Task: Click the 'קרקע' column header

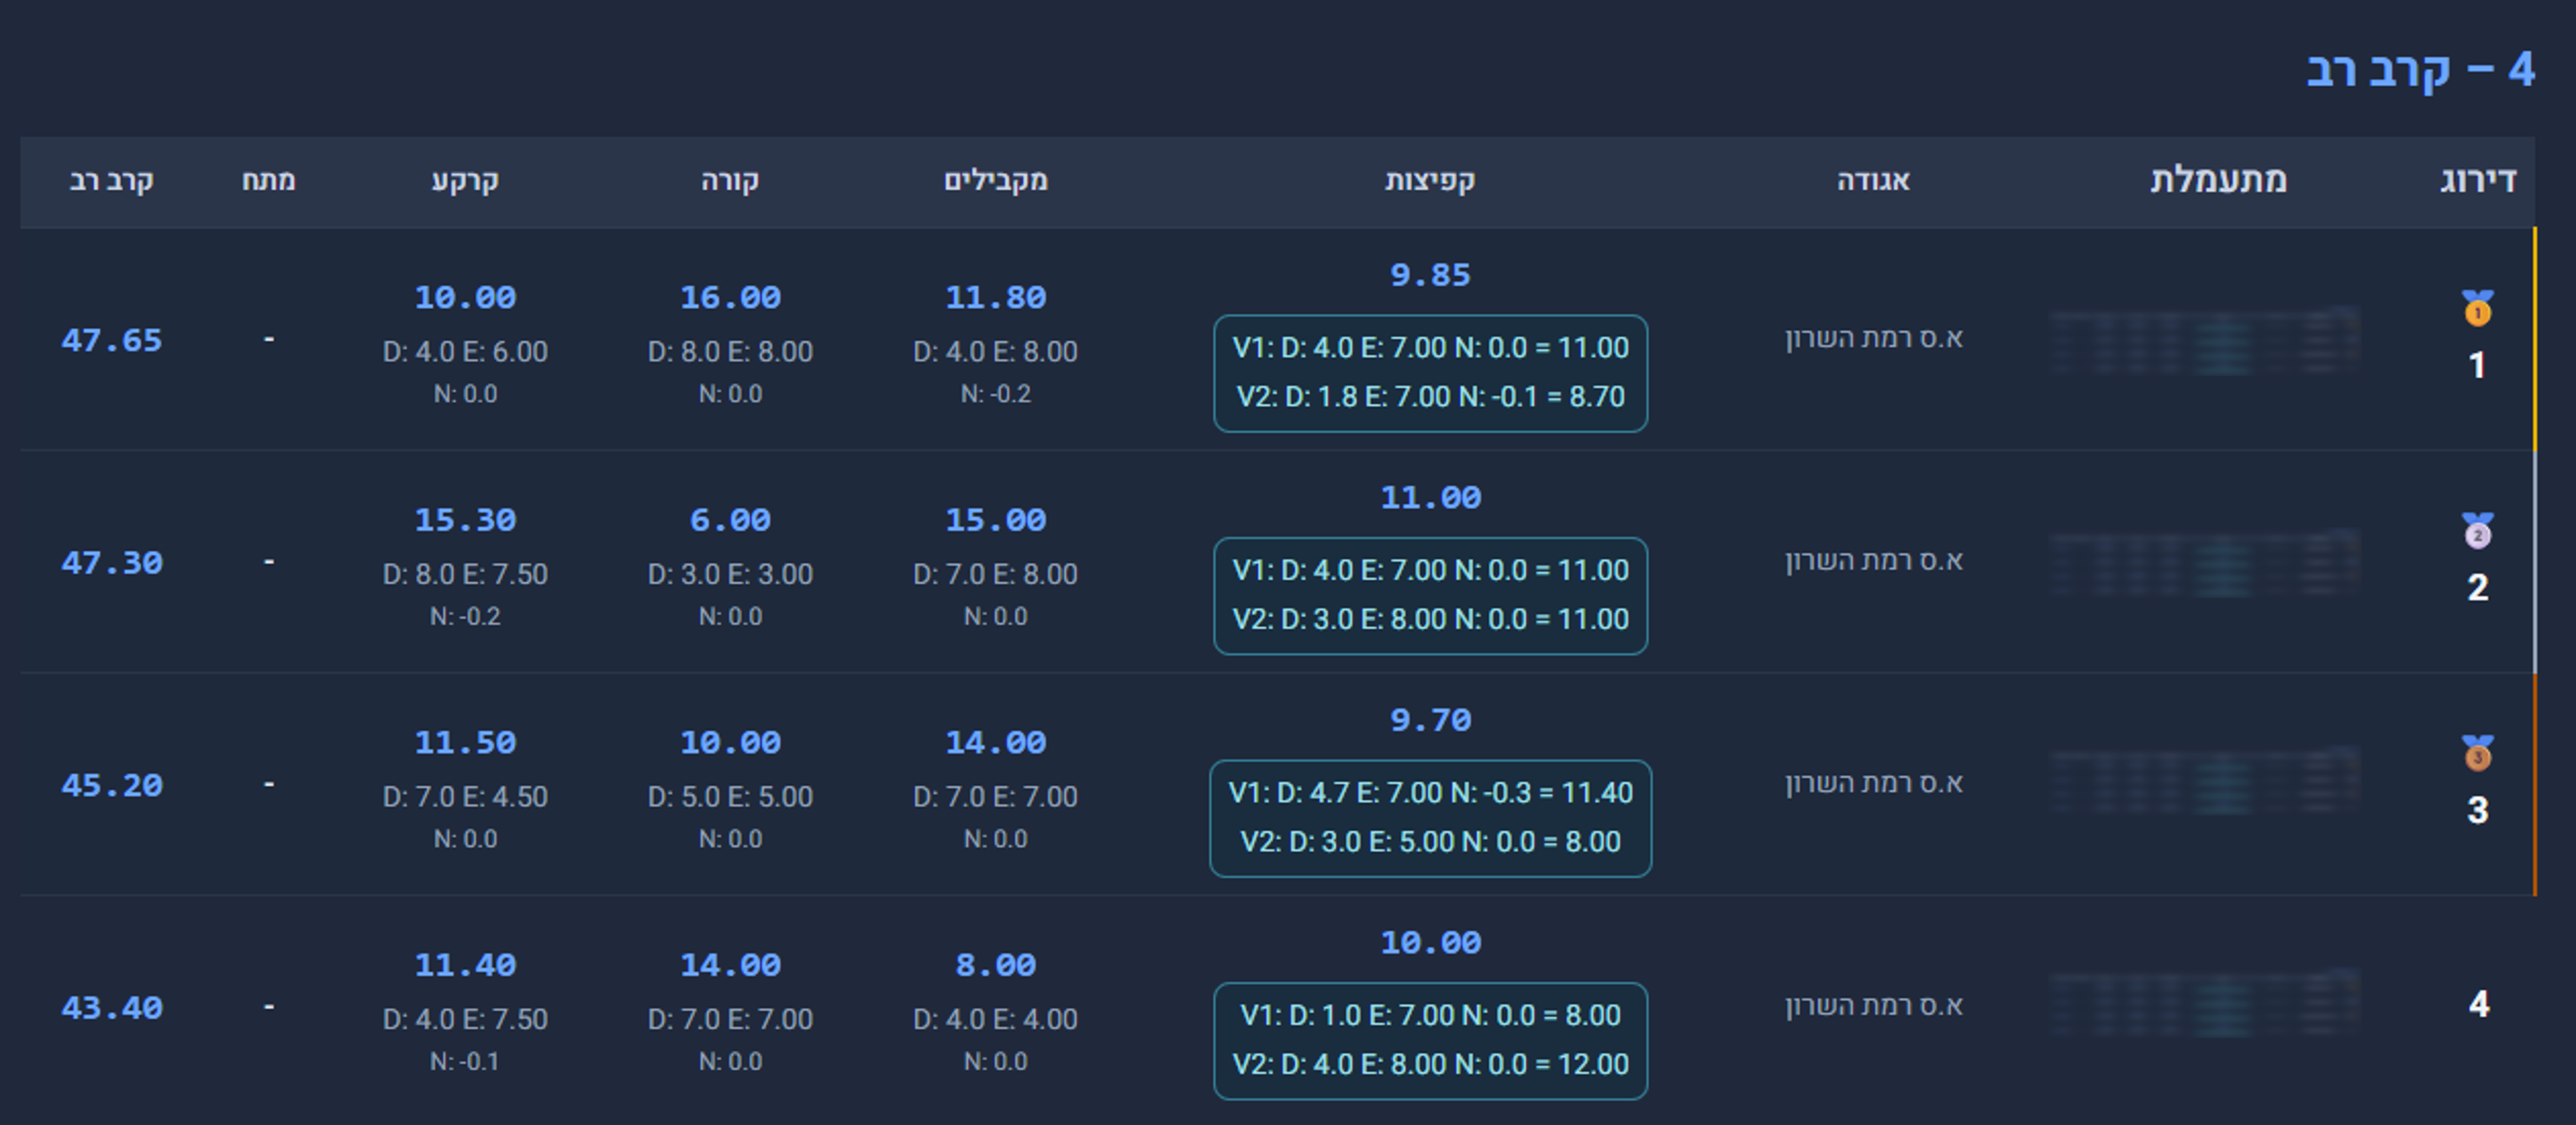Action: tap(465, 180)
